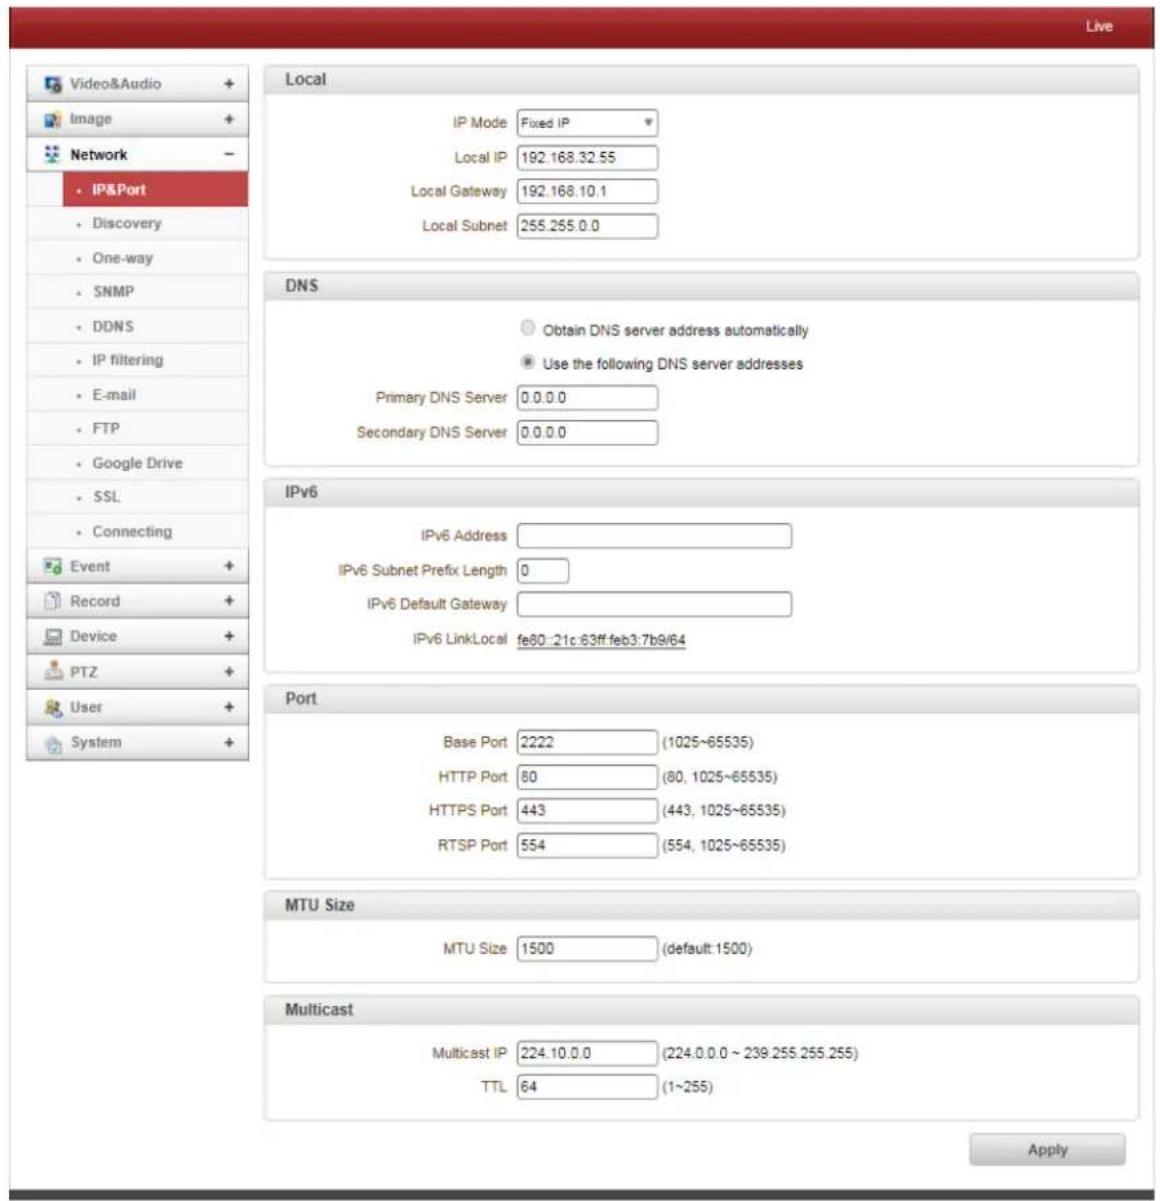Click the System menu icon
The image size is (1160, 1201).
click(52, 743)
